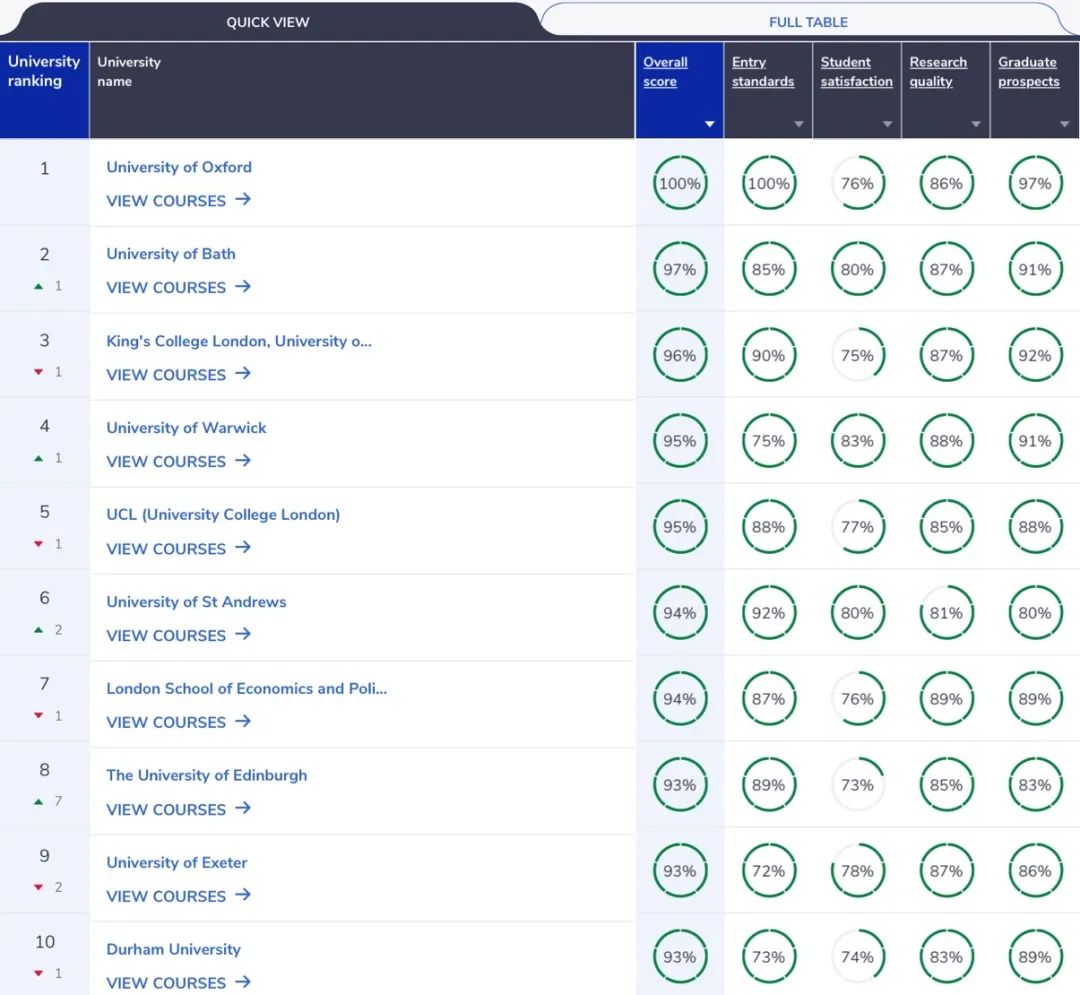The width and height of the screenshot is (1080, 995).
Task: Open the UCL (University College London) link
Action: click(x=223, y=515)
